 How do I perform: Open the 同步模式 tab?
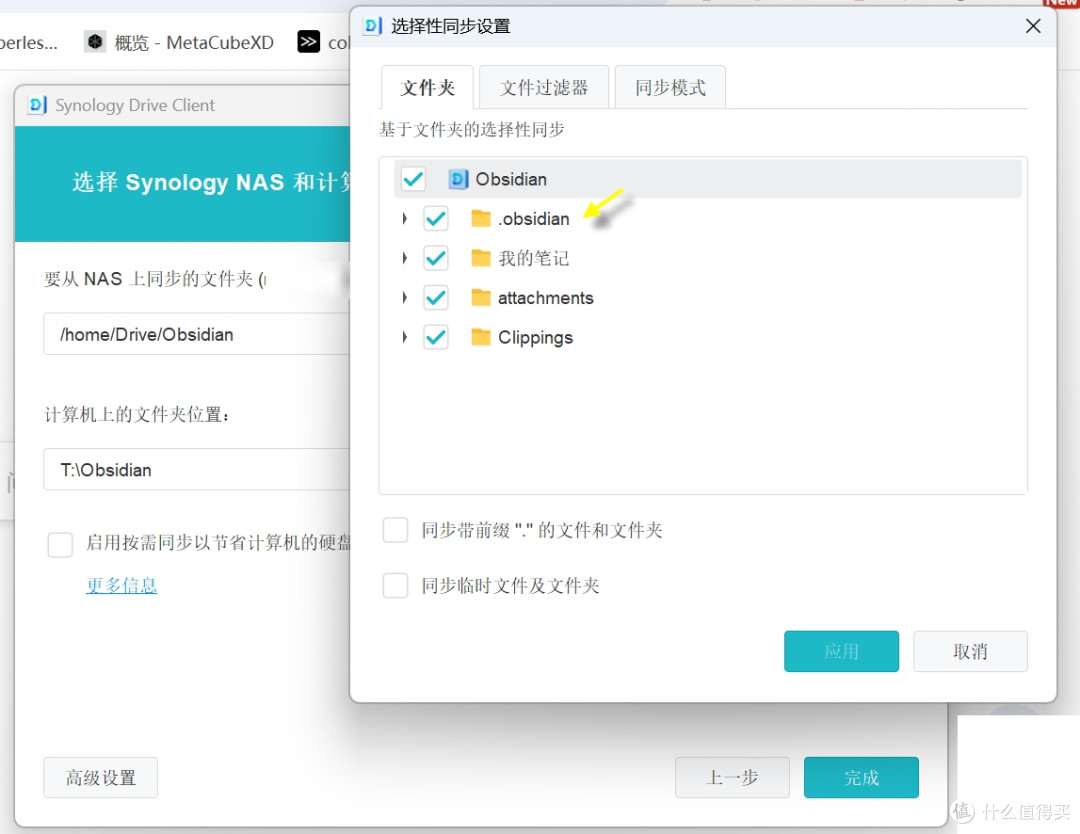pos(670,87)
